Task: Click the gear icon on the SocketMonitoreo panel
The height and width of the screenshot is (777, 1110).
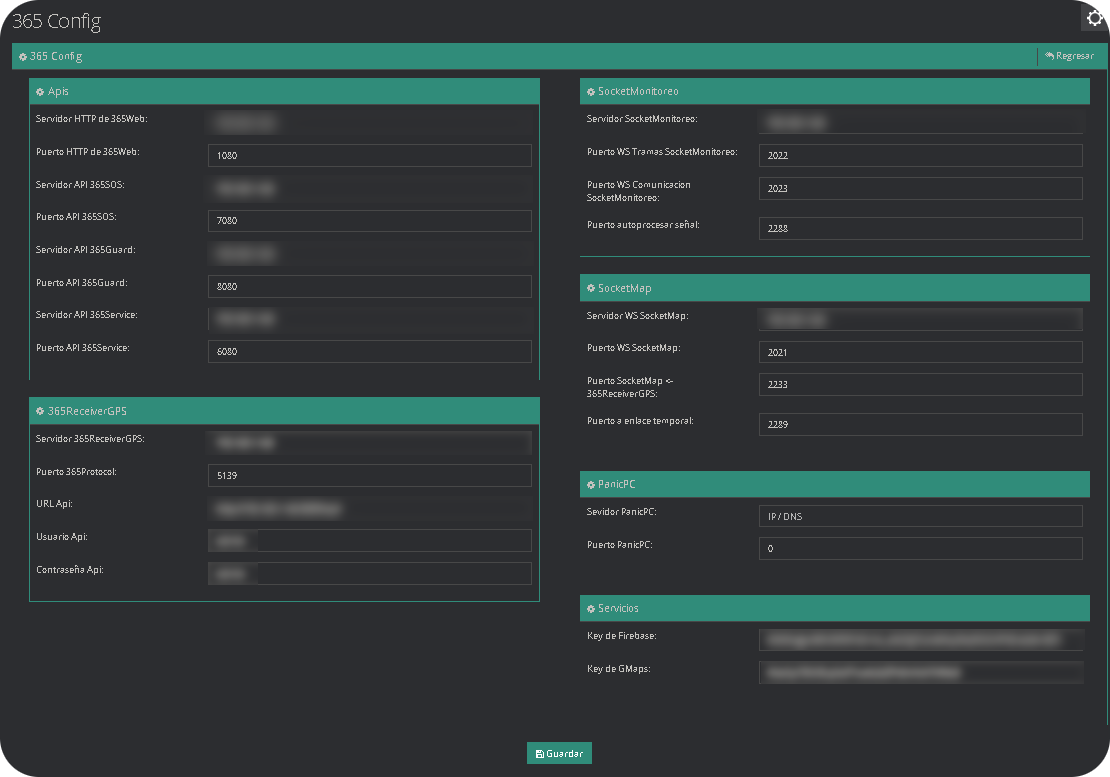Action: (x=591, y=90)
